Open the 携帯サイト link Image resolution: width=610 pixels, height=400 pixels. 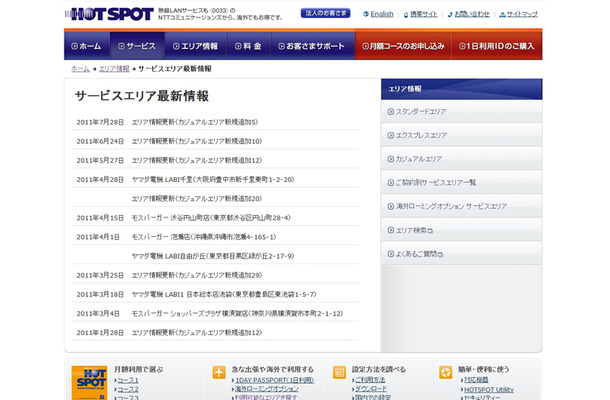click(424, 14)
